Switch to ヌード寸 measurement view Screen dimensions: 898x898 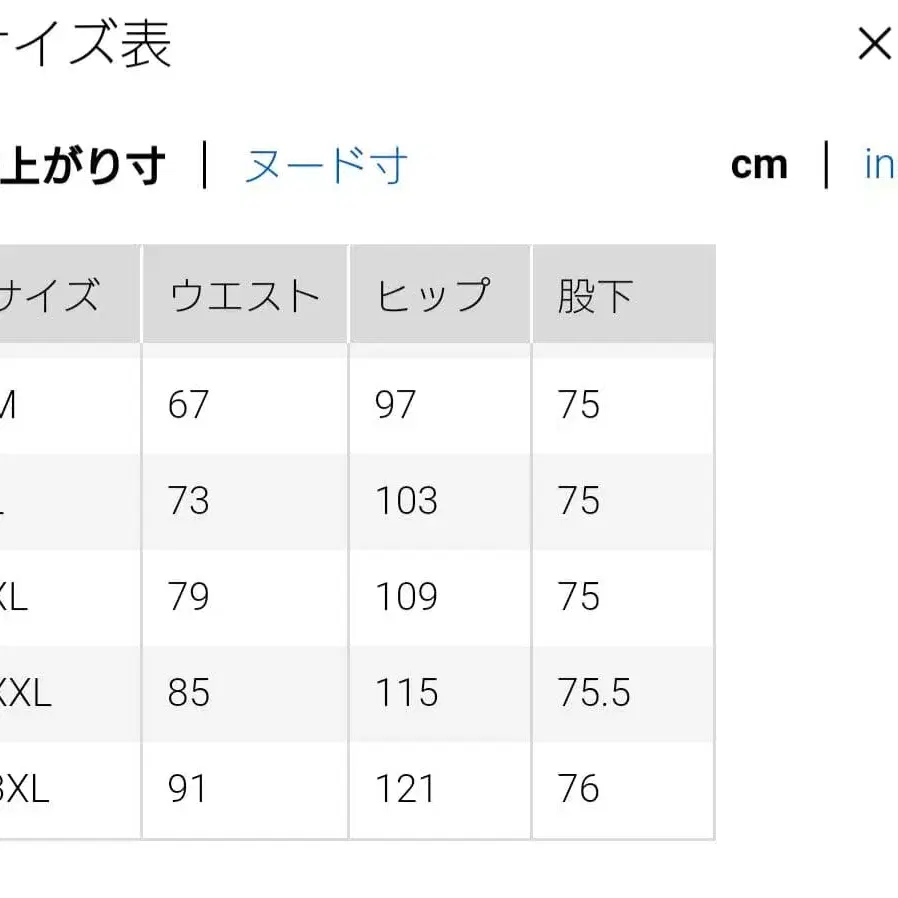tap(323, 166)
